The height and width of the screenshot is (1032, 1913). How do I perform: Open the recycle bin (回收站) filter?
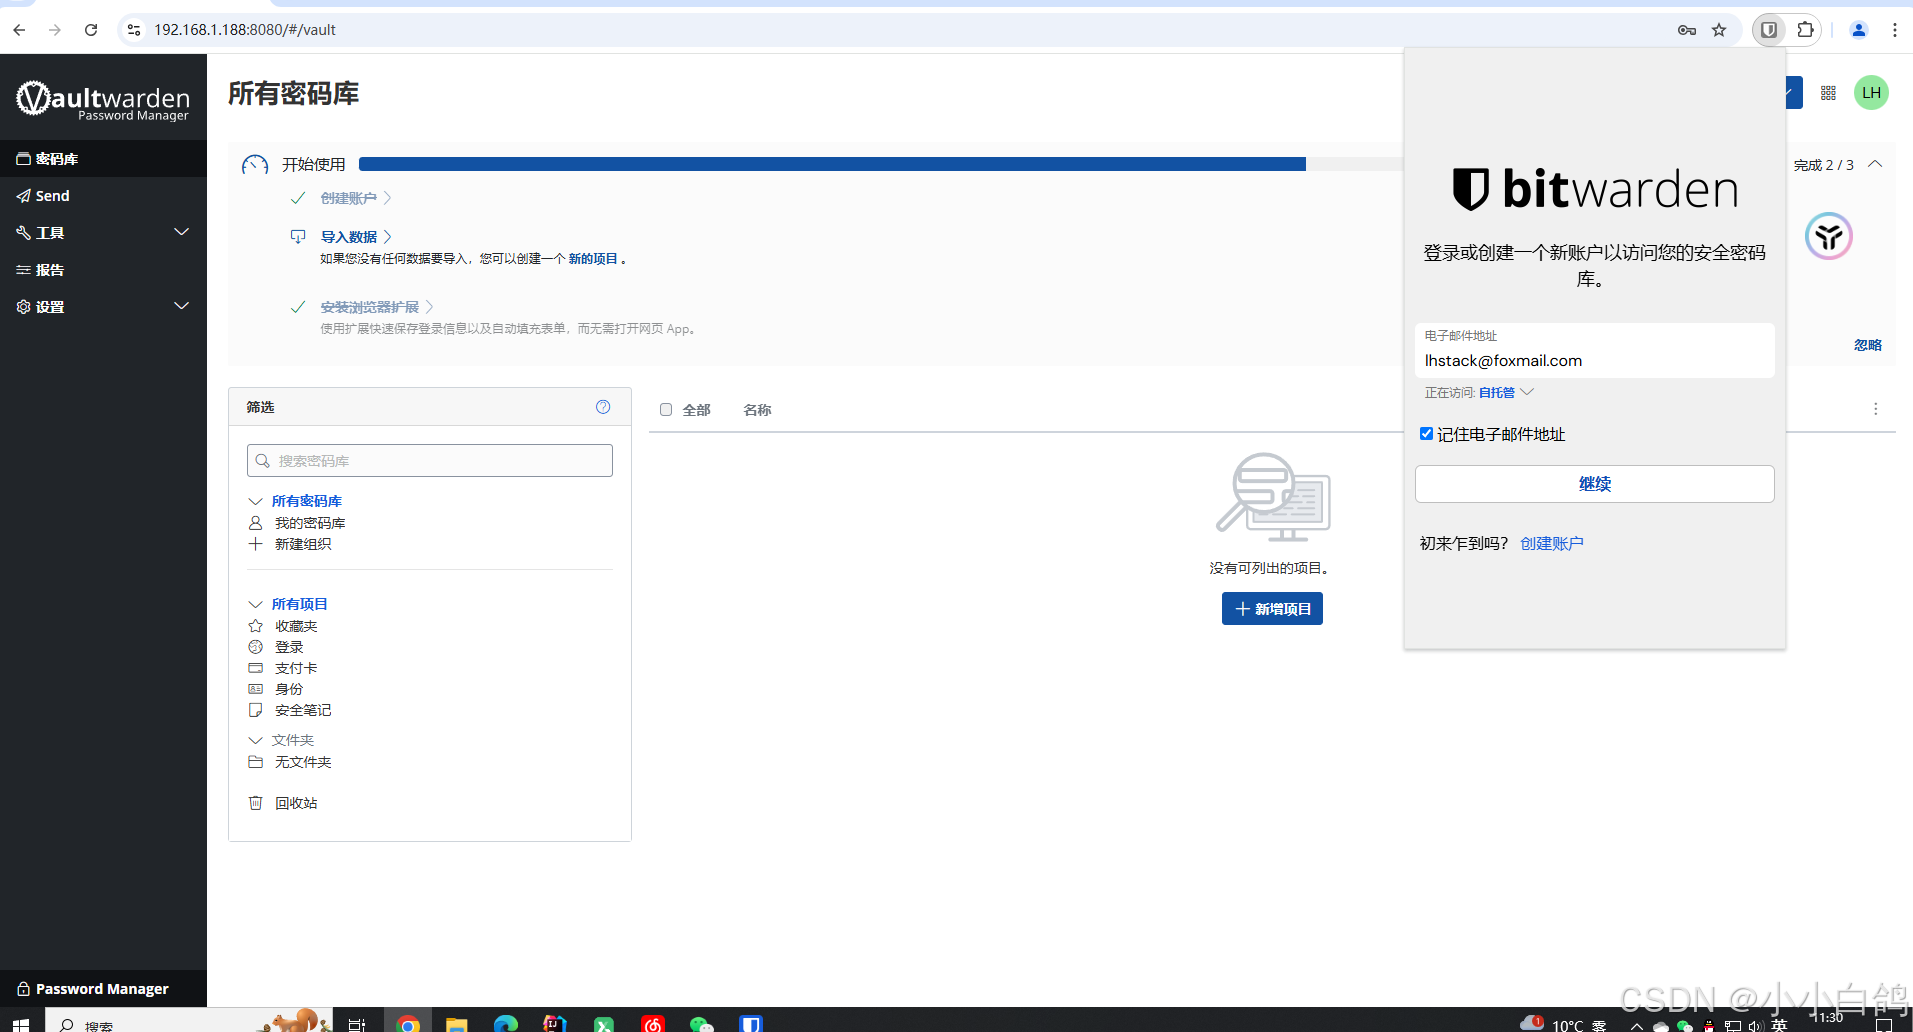[x=296, y=803]
